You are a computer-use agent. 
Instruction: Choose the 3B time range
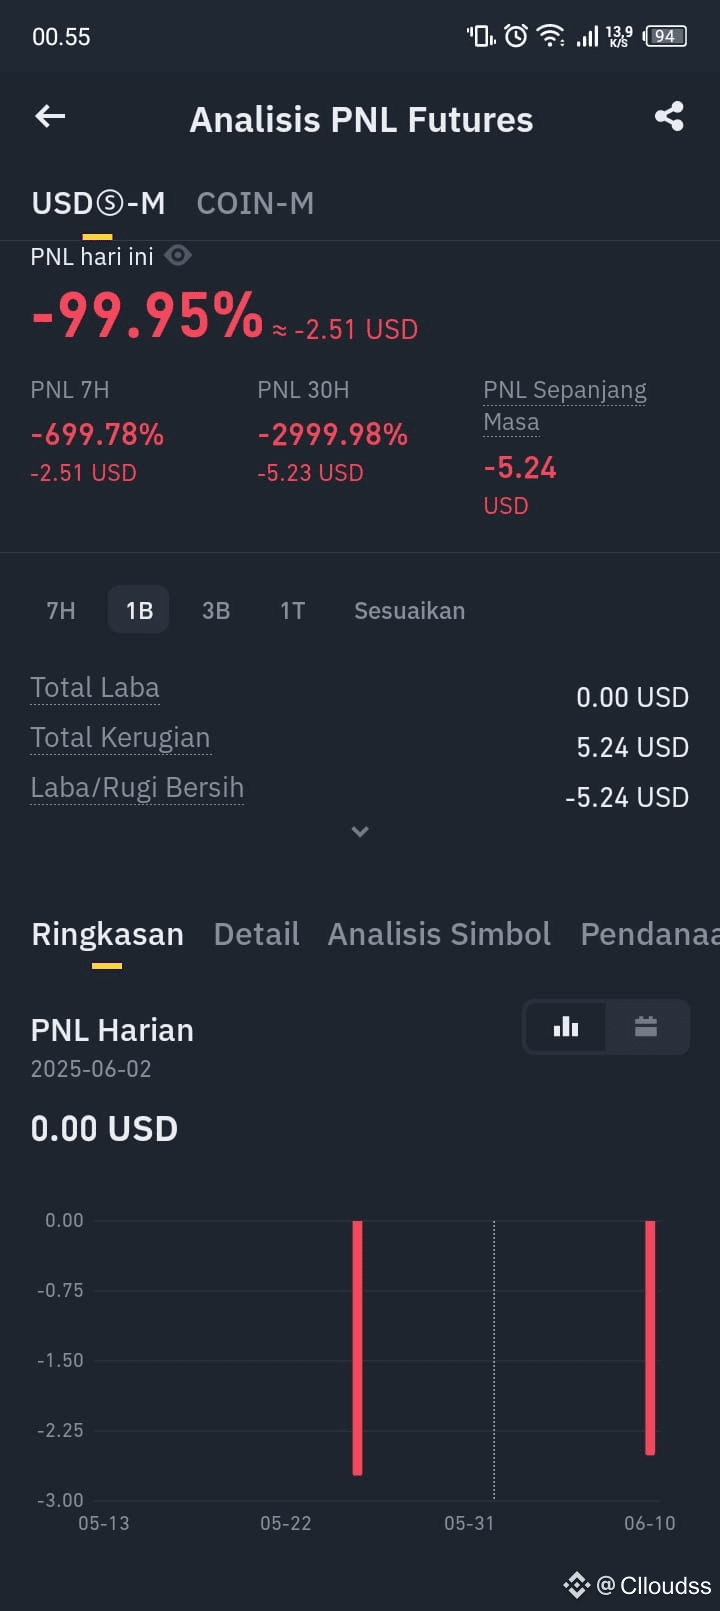216,610
